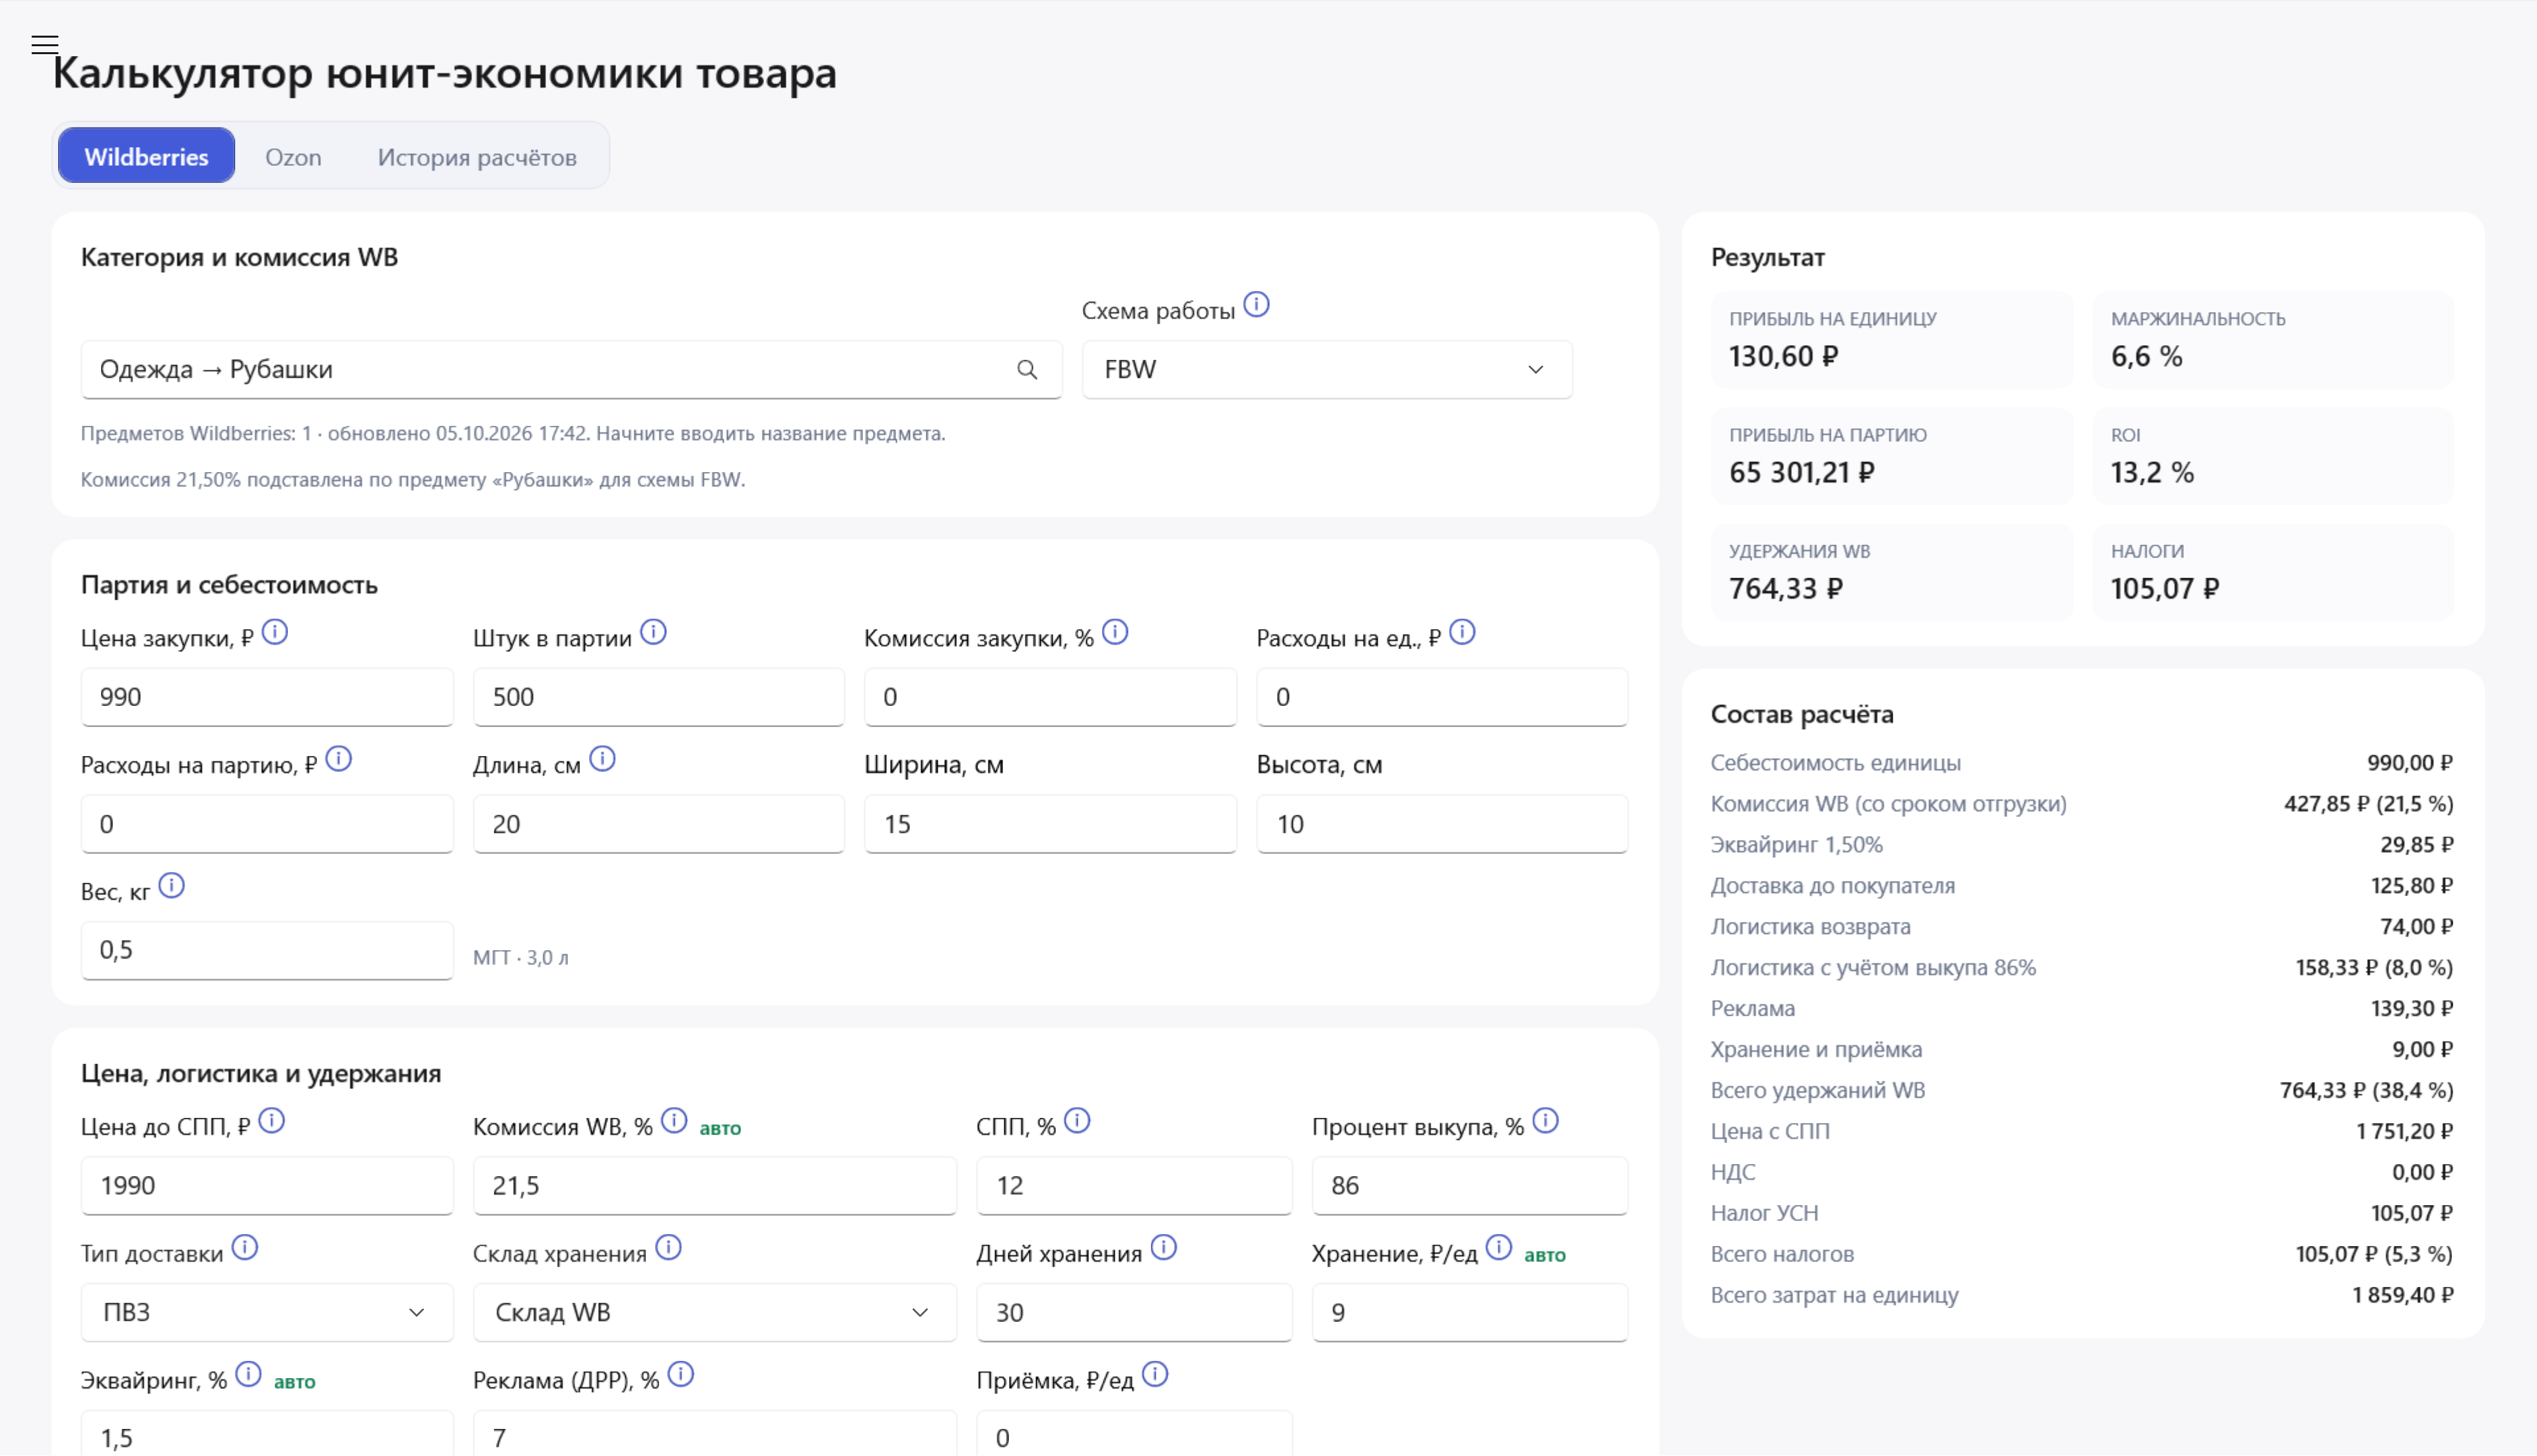Click the Высота, см field

point(1442,824)
